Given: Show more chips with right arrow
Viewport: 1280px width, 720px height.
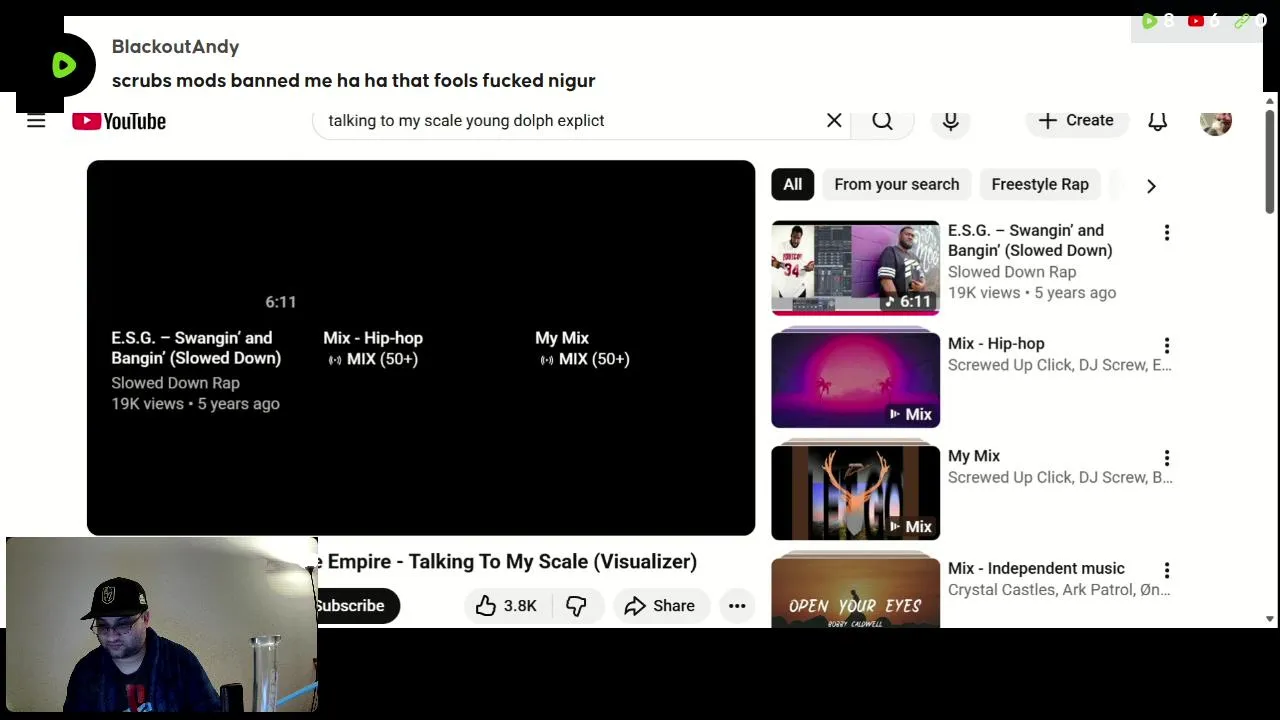Looking at the screenshot, I should tap(1151, 185).
